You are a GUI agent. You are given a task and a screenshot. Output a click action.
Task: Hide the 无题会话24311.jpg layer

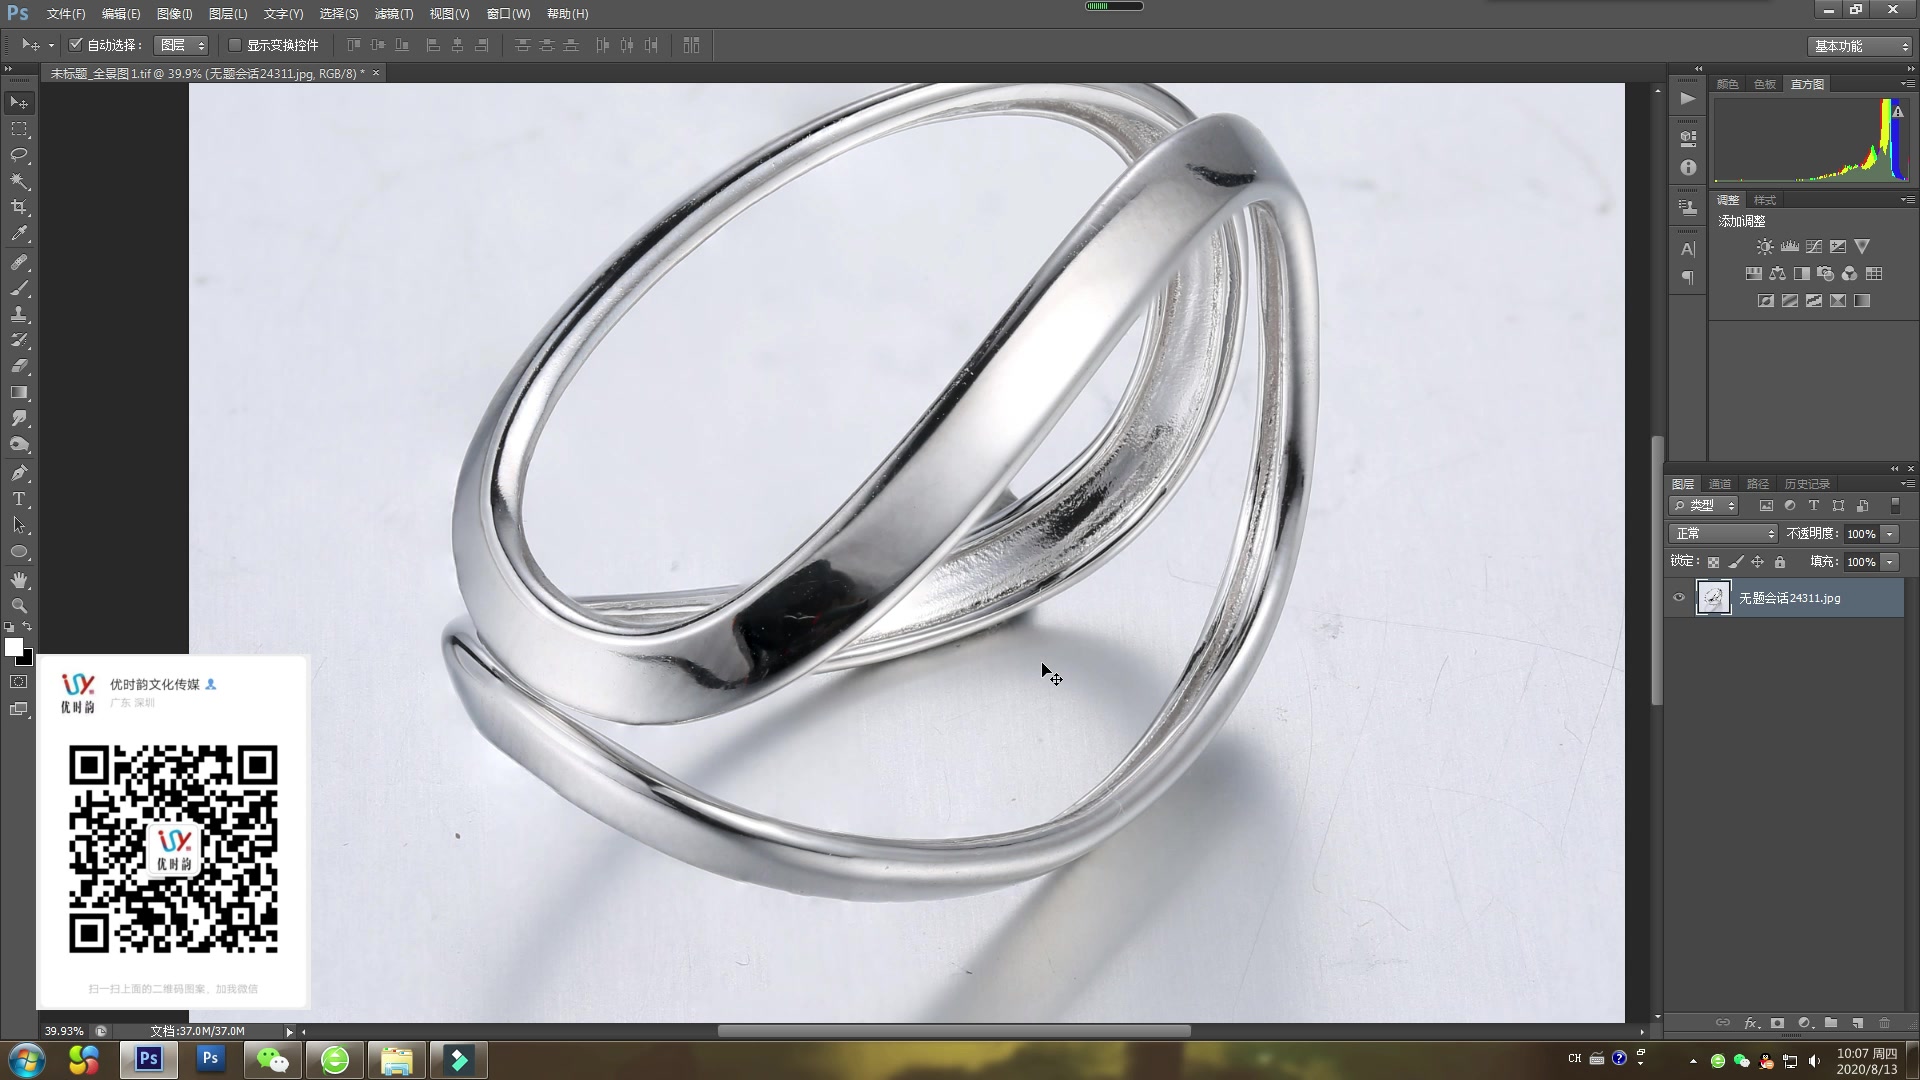click(1679, 598)
